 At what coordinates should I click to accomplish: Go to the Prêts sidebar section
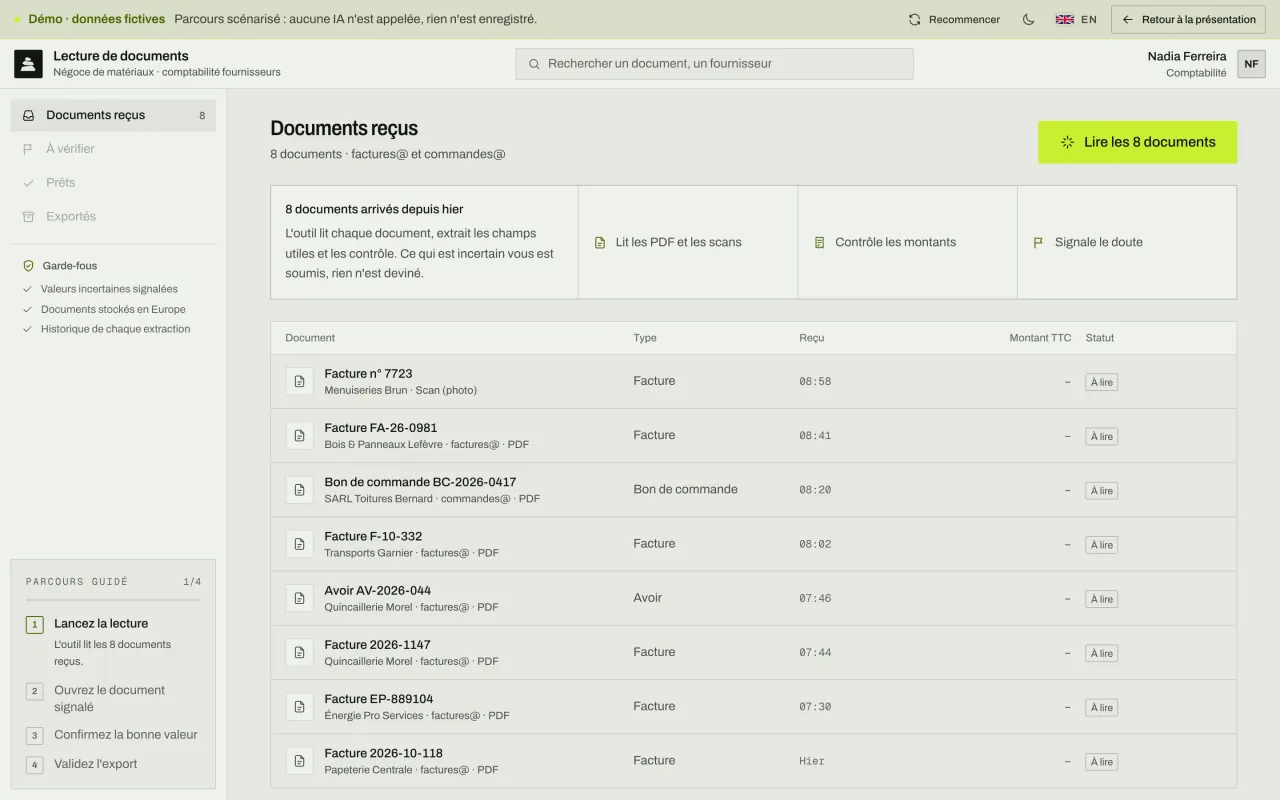(x=113, y=182)
